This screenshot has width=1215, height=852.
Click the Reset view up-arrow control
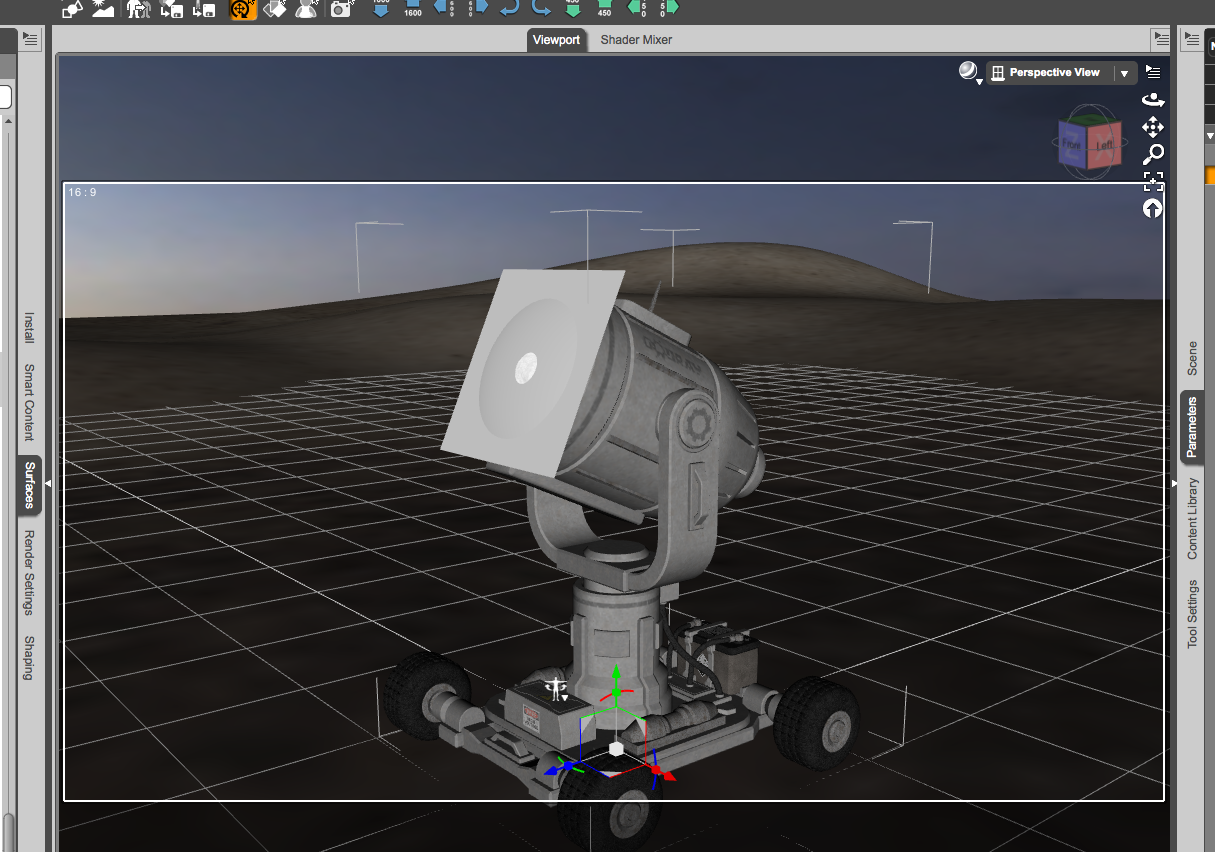pos(1153,208)
